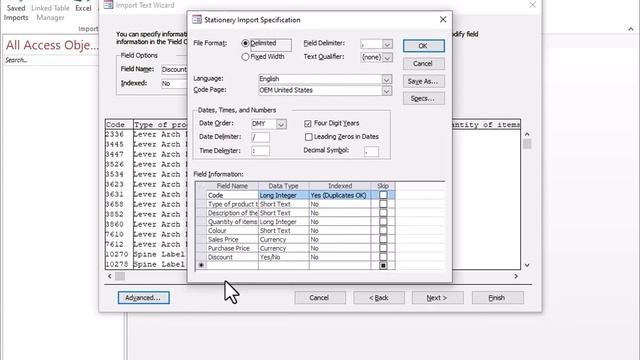Click scroll down arrow in preview
The height and width of the screenshot is (360, 640).
point(527,265)
